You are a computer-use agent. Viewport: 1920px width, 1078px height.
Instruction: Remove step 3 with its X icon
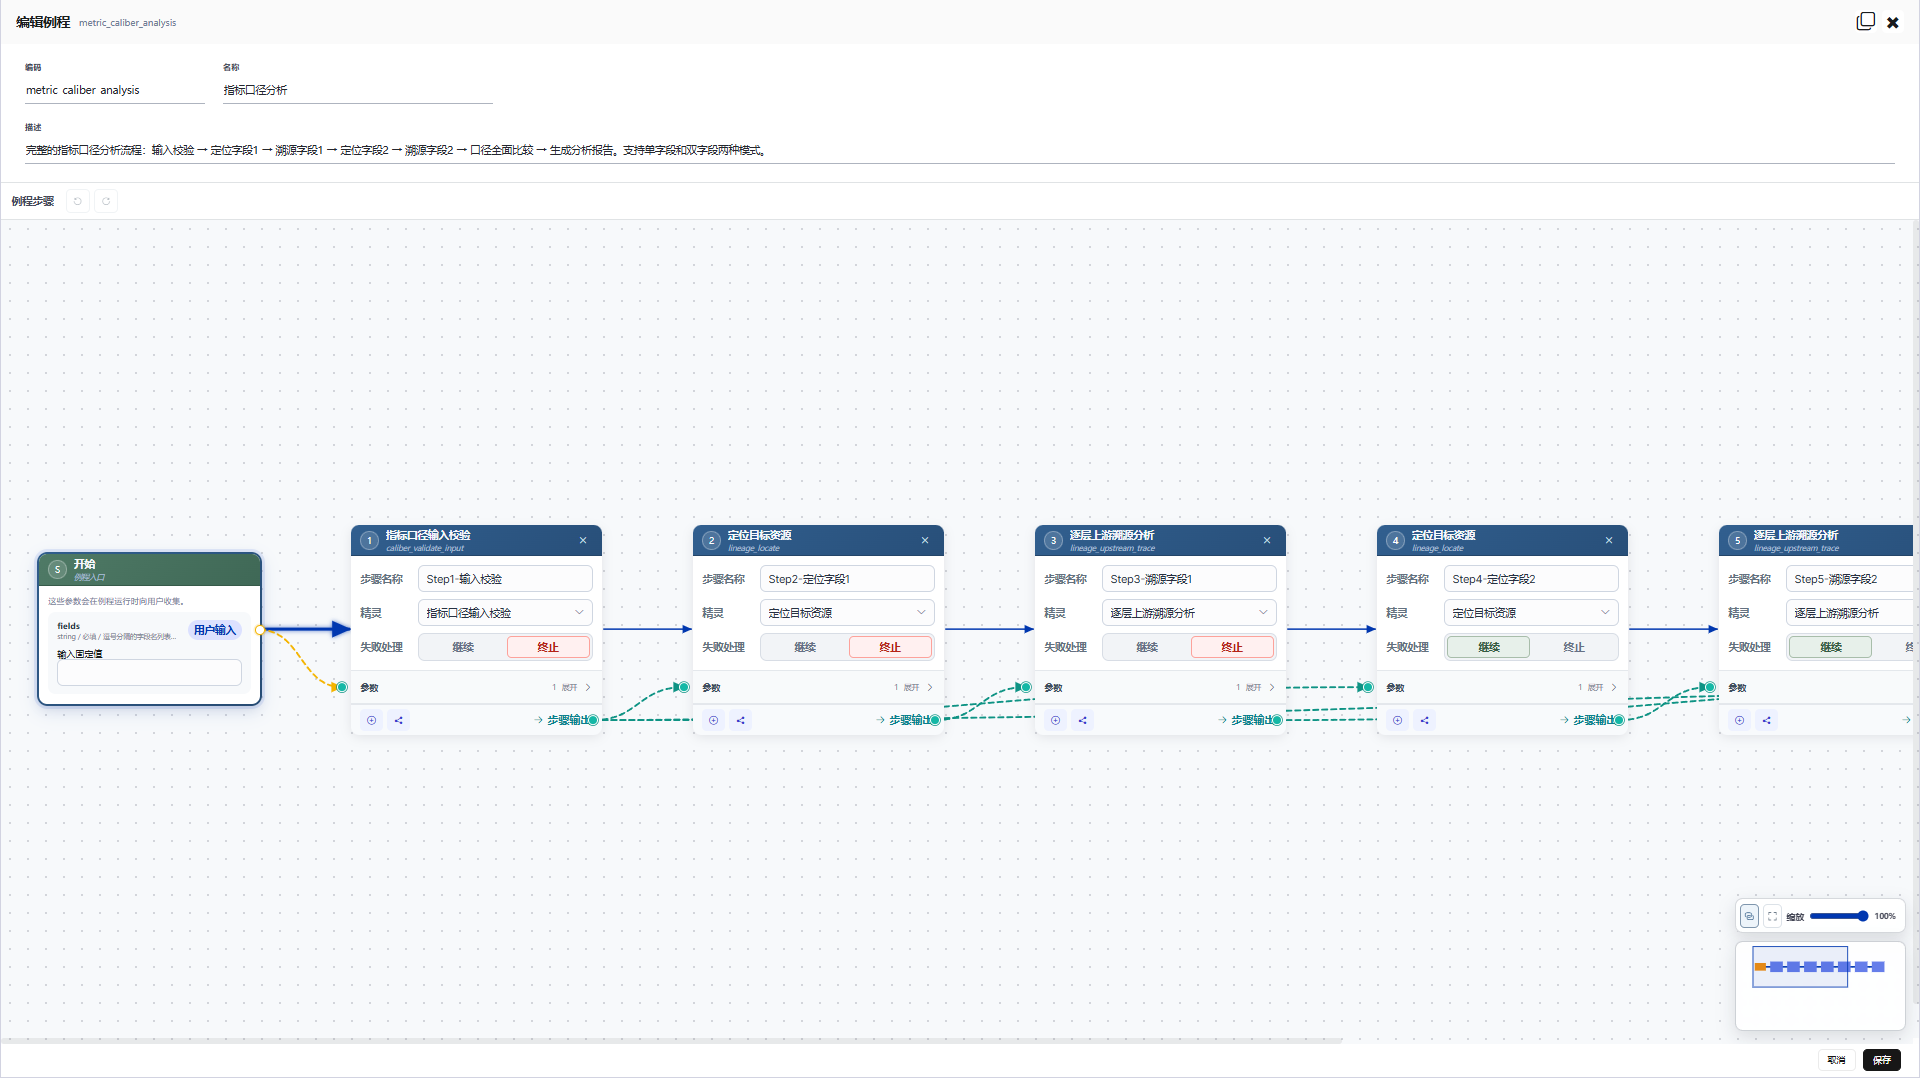(1267, 540)
